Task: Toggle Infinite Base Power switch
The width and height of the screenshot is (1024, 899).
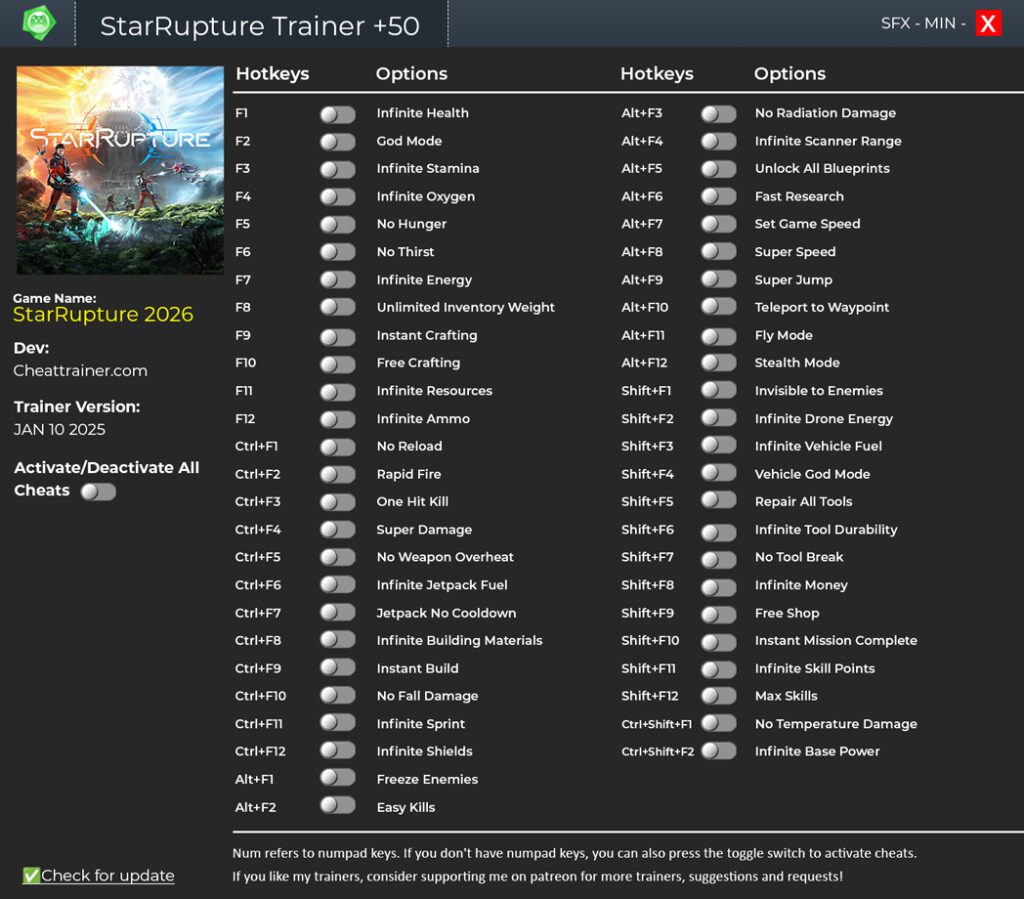Action: coord(718,751)
